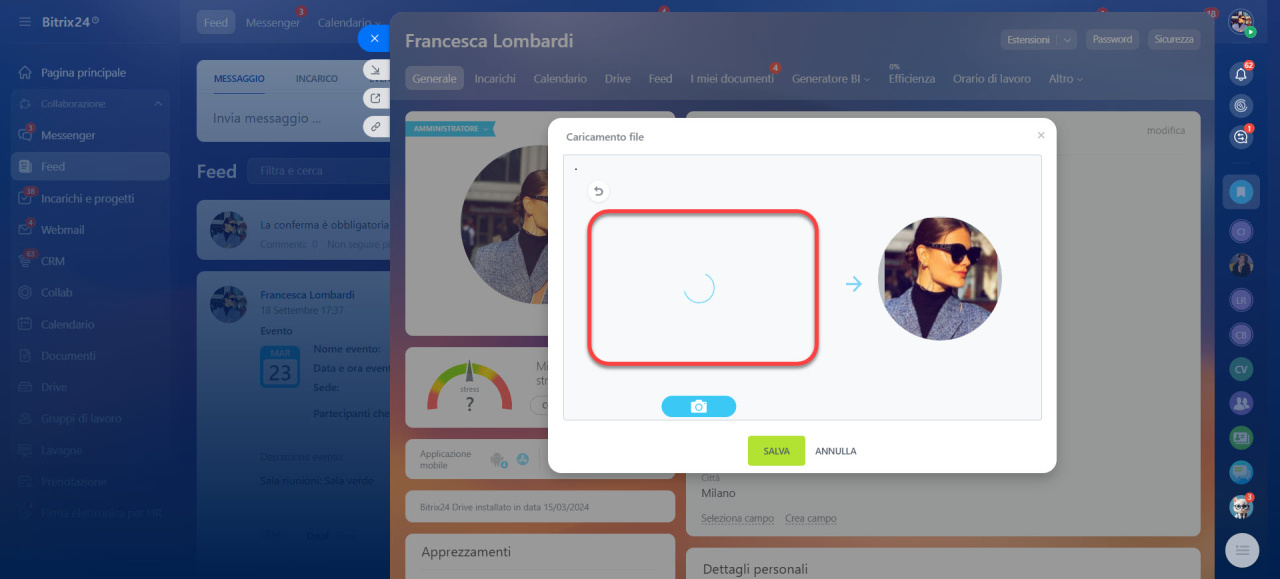Viewport: 1280px width, 579px height.
Task: Click the blue slider close X button
Action: [x=374, y=39]
